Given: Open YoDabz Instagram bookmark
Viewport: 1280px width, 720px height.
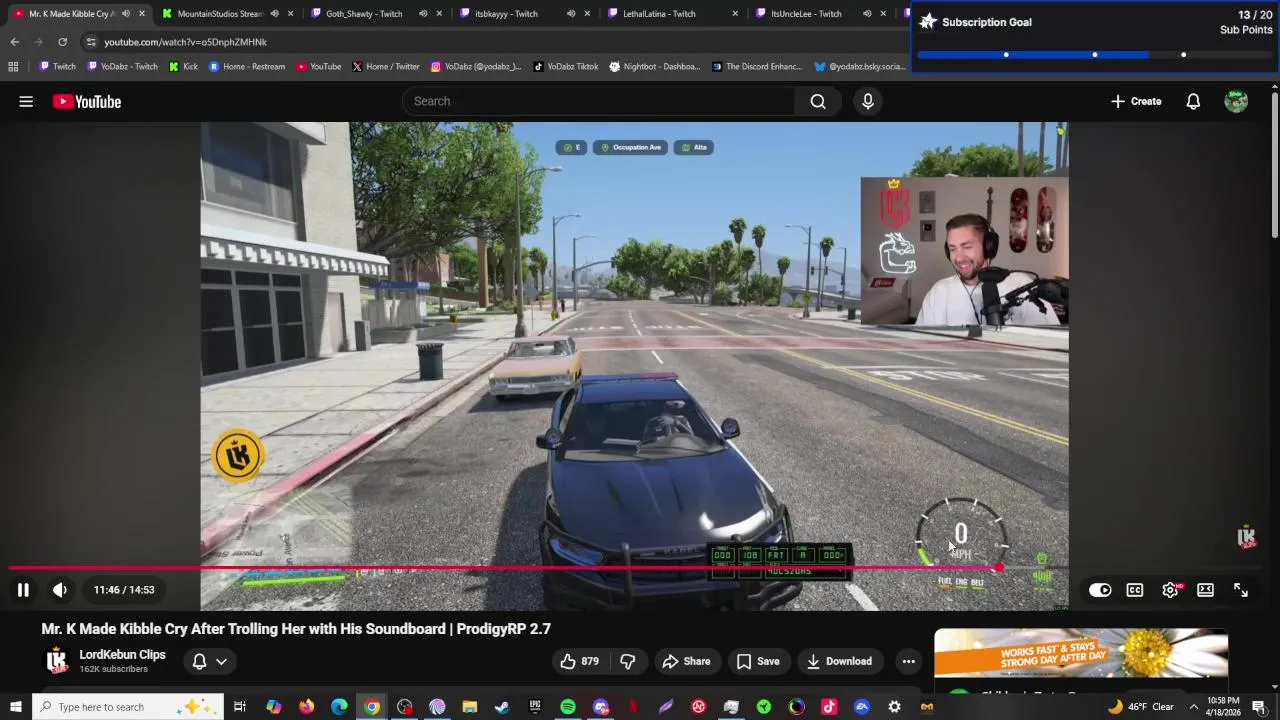Looking at the screenshot, I should coord(476,67).
